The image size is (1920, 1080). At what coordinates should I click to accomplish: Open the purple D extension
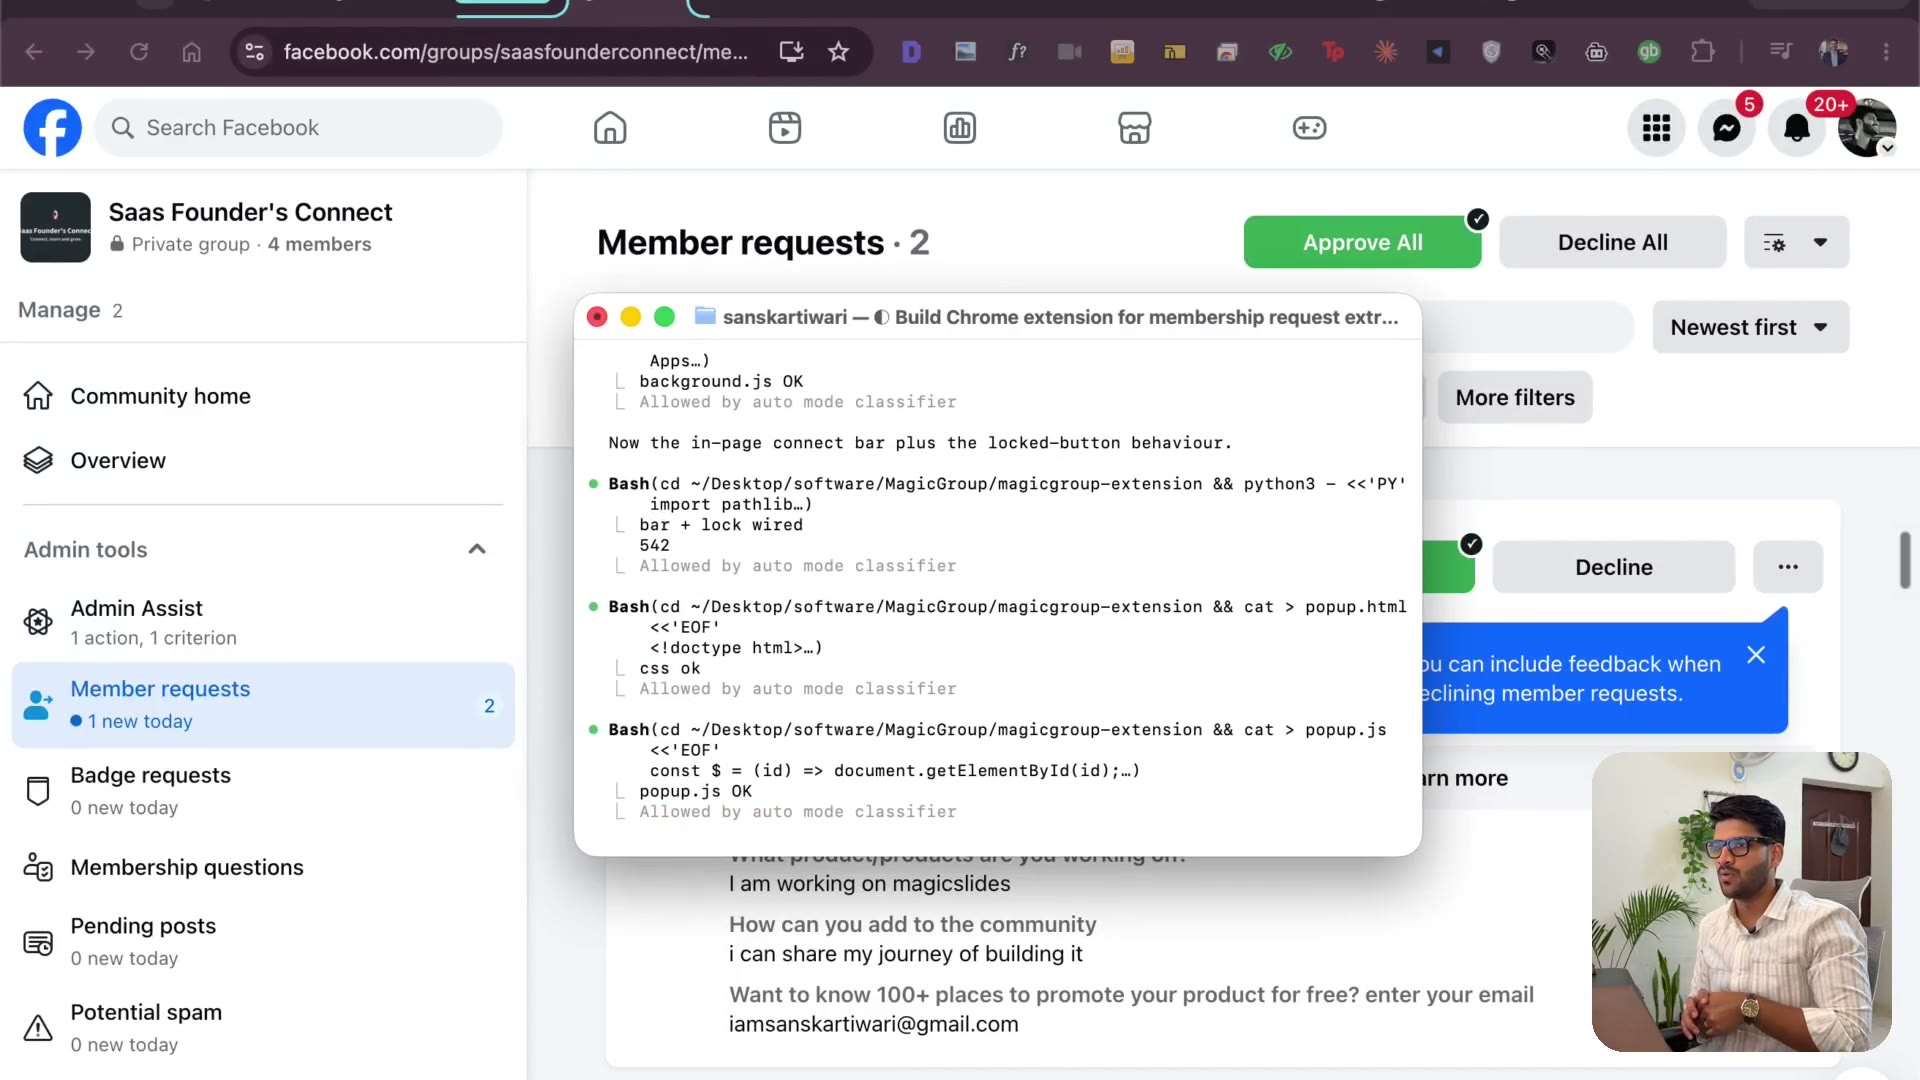(x=911, y=51)
